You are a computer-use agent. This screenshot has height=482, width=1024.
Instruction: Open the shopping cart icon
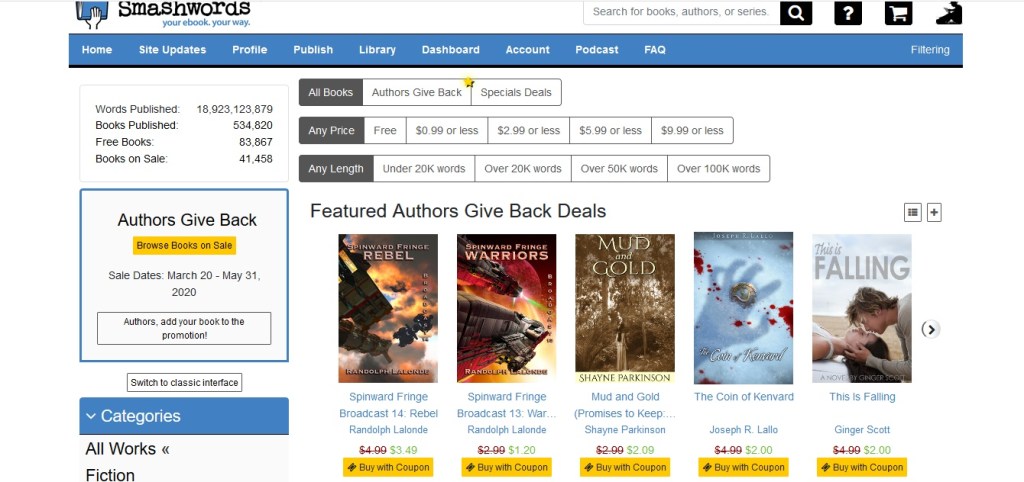pos(898,12)
